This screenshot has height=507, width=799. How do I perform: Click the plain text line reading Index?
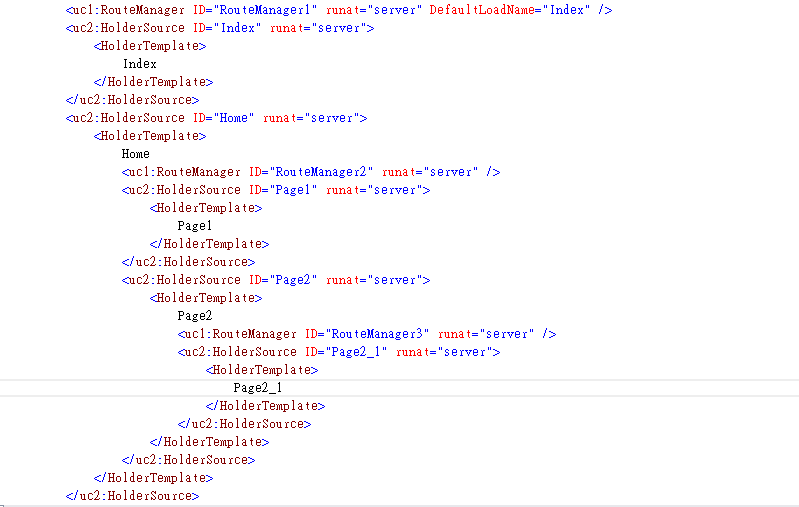coord(140,64)
